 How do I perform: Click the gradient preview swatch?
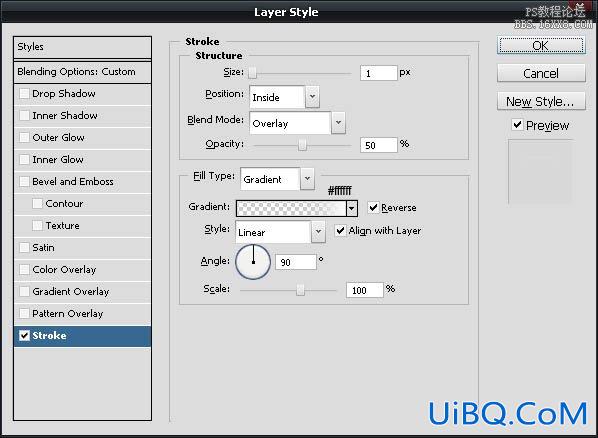click(x=291, y=208)
